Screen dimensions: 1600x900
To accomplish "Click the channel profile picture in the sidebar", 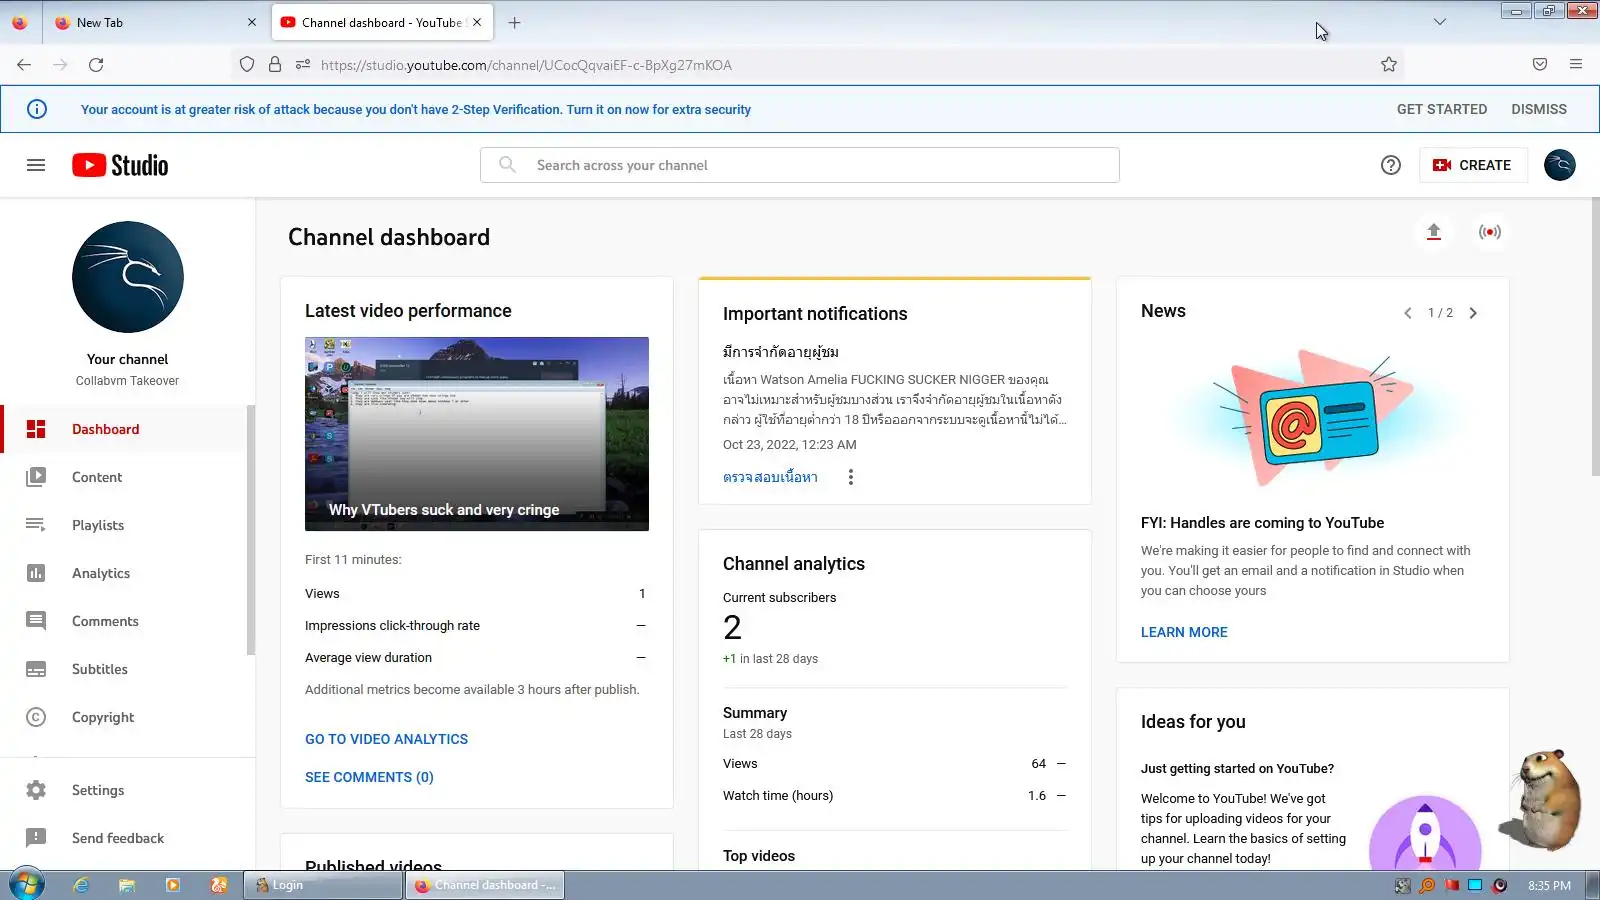I will coord(128,277).
